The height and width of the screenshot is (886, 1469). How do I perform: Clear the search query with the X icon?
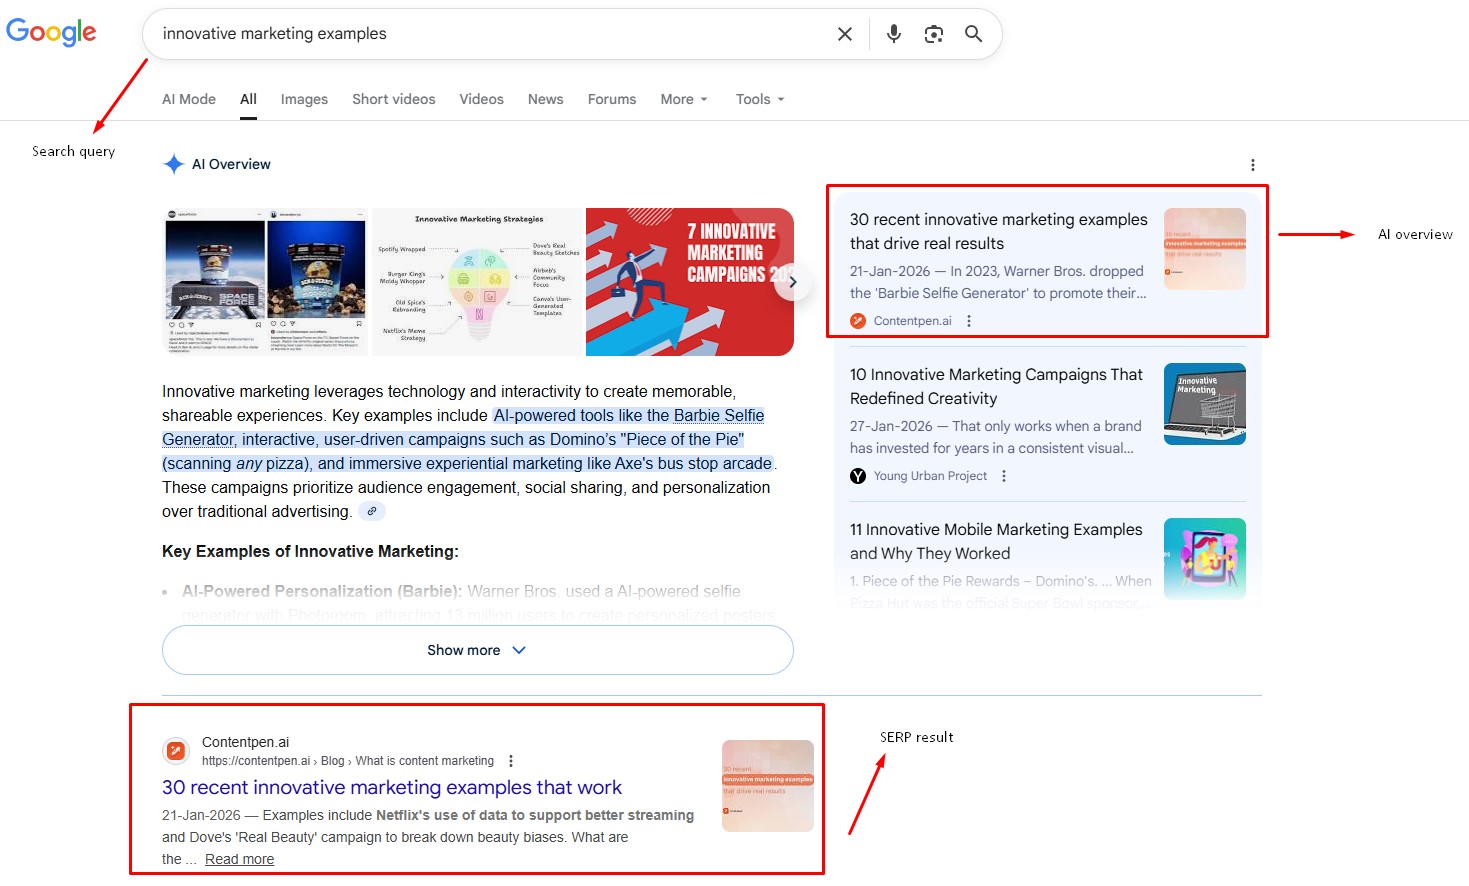[x=844, y=33]
